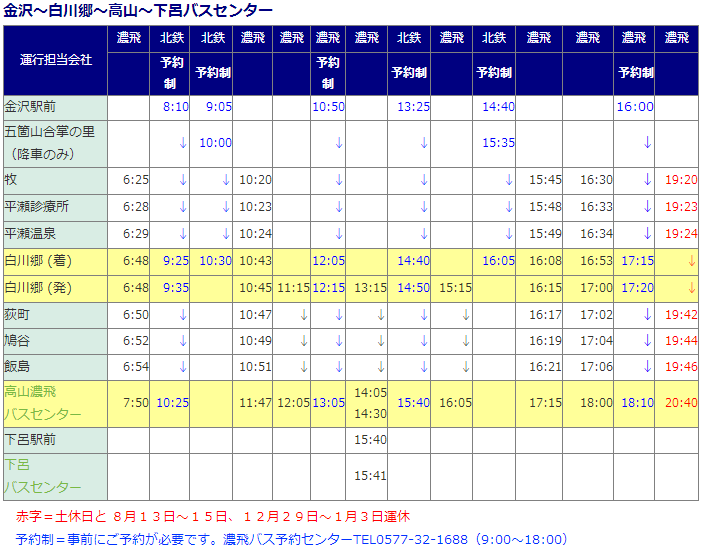Select the 牧 stop label
The height and width of the screenshot is (552, 704).
(x=11, y=179)
